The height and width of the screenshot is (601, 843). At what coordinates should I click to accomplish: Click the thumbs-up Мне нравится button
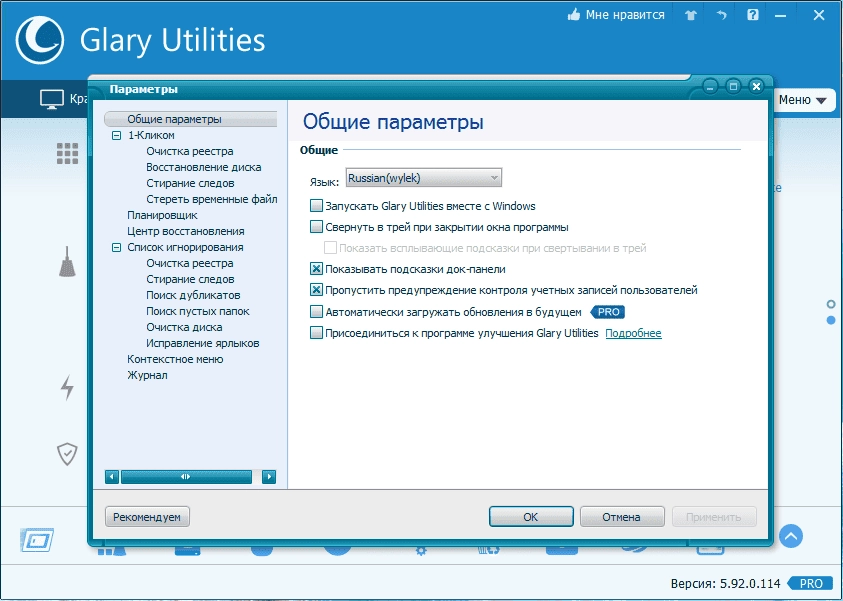[616, 15]
